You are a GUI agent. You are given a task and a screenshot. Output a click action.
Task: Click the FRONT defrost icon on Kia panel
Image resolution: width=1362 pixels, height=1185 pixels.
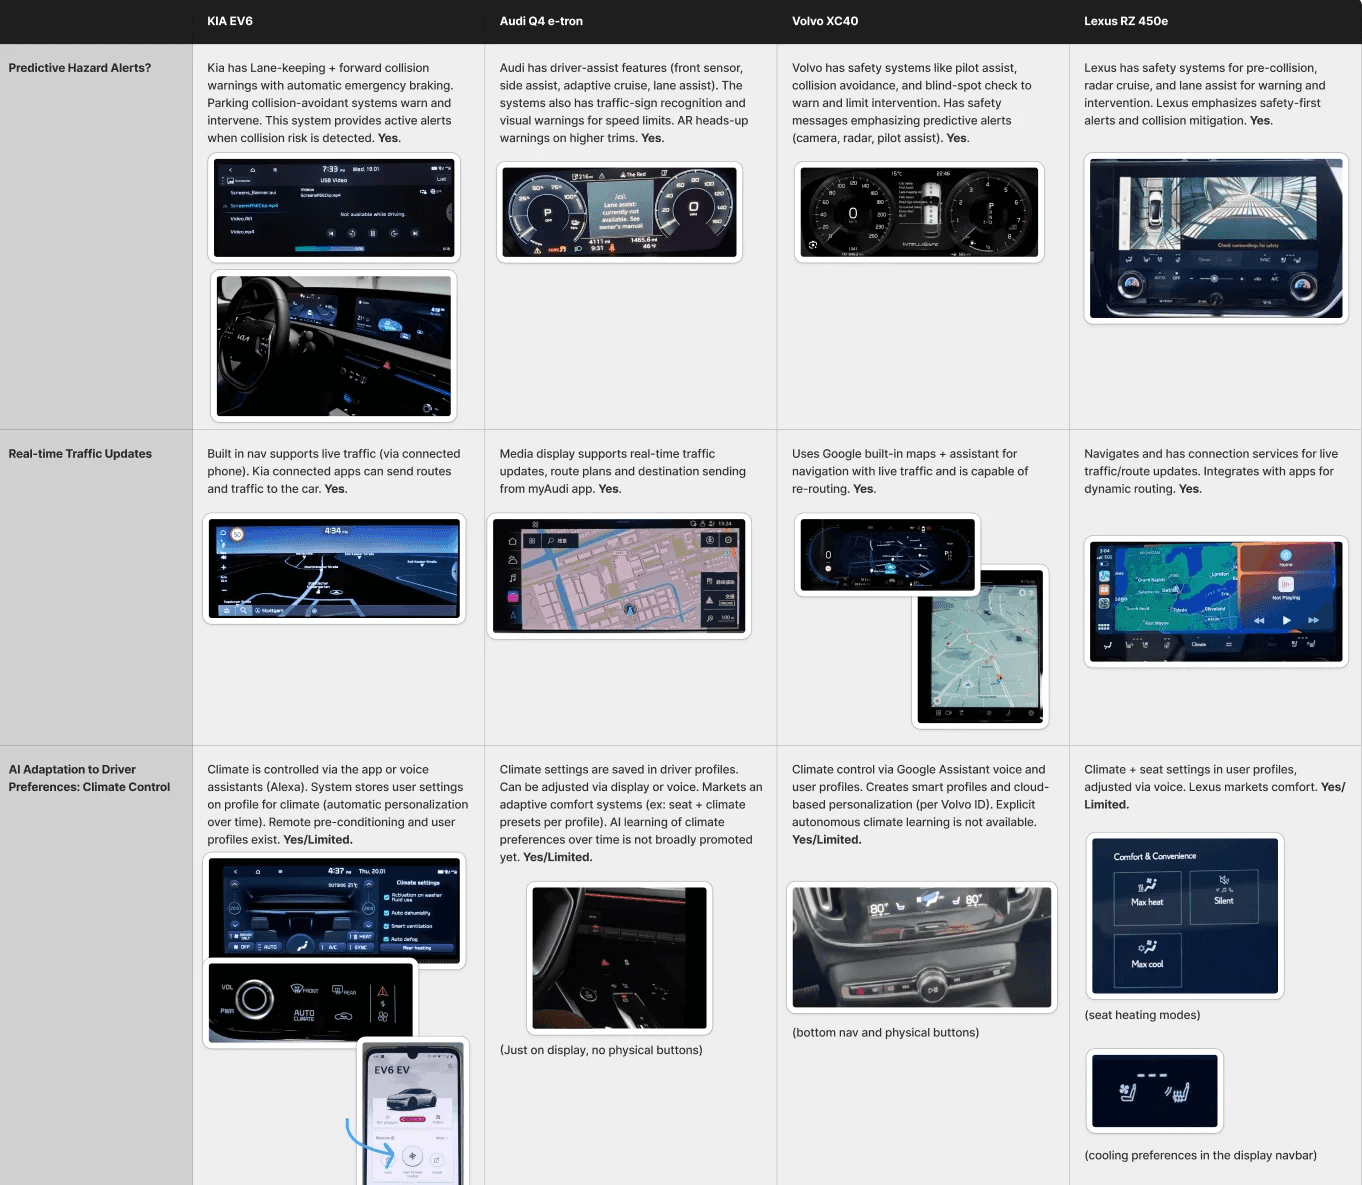(304, 989)
